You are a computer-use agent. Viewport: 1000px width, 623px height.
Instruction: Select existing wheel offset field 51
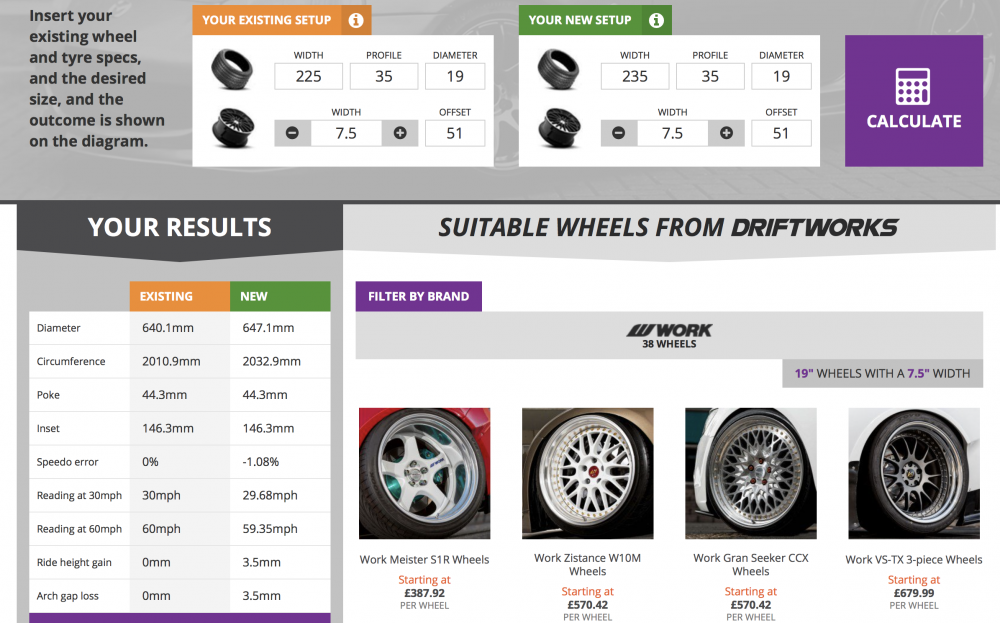[x=455, y=133]
